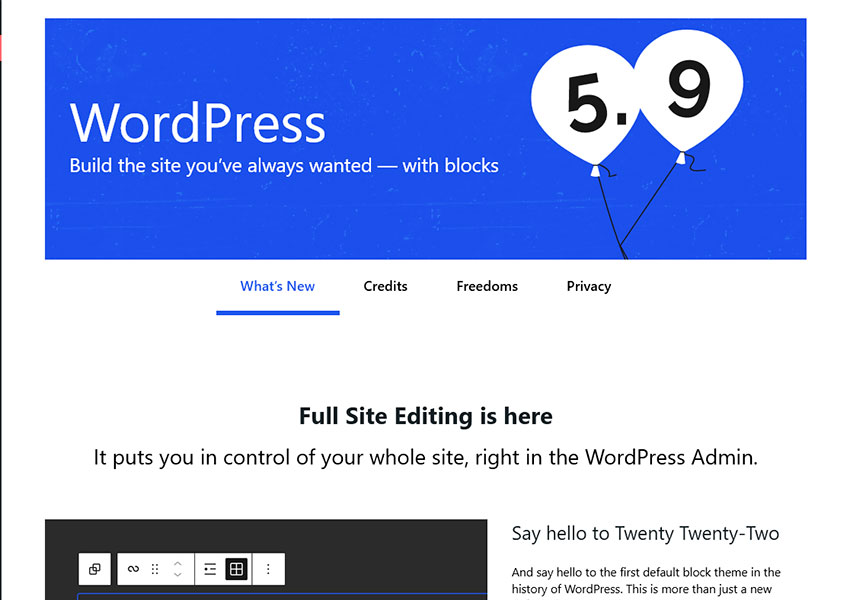Click the Query Loop infinity icon

[133, 569]
